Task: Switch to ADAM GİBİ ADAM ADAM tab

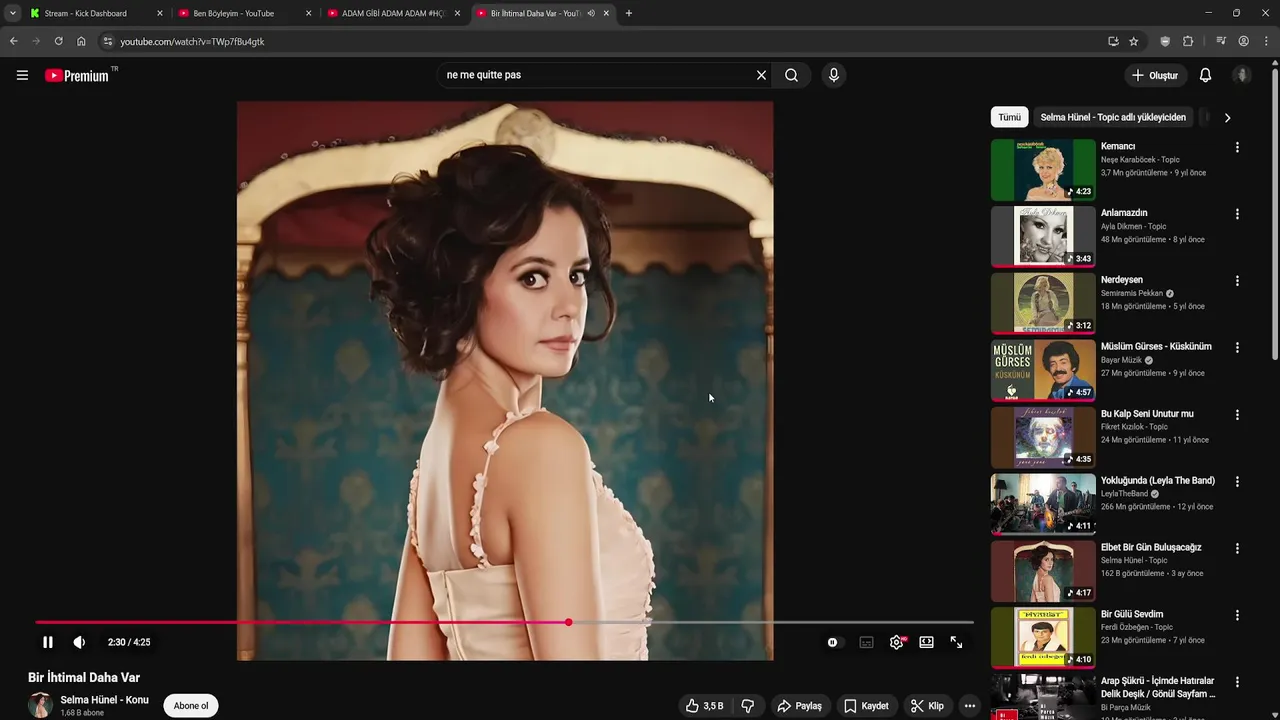Action: 393,13
